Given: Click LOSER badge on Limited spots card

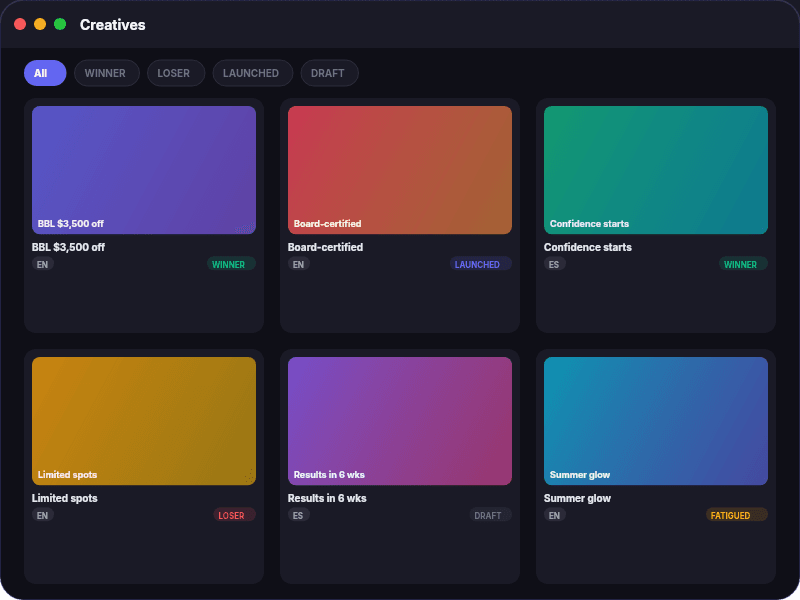Looking at the screenshot, I should tap(234, 515).
